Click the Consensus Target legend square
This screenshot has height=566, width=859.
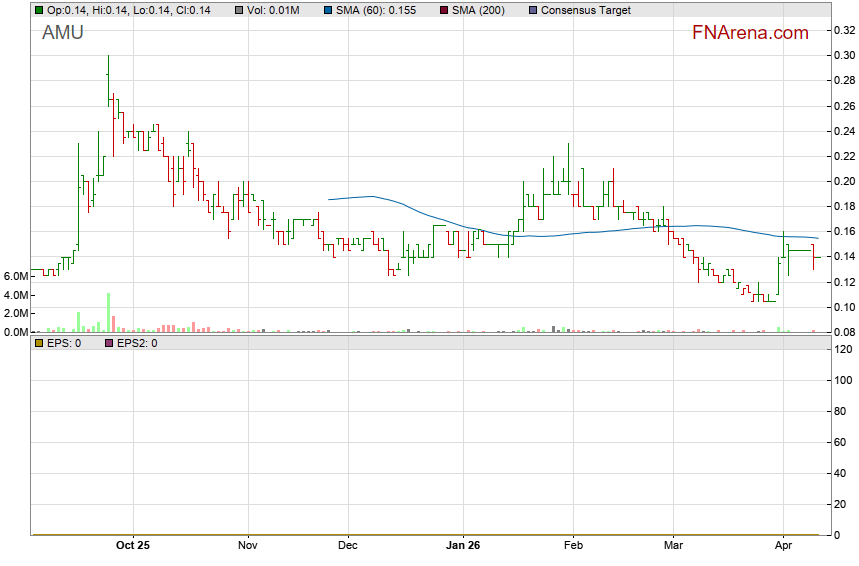pos(531,10)
